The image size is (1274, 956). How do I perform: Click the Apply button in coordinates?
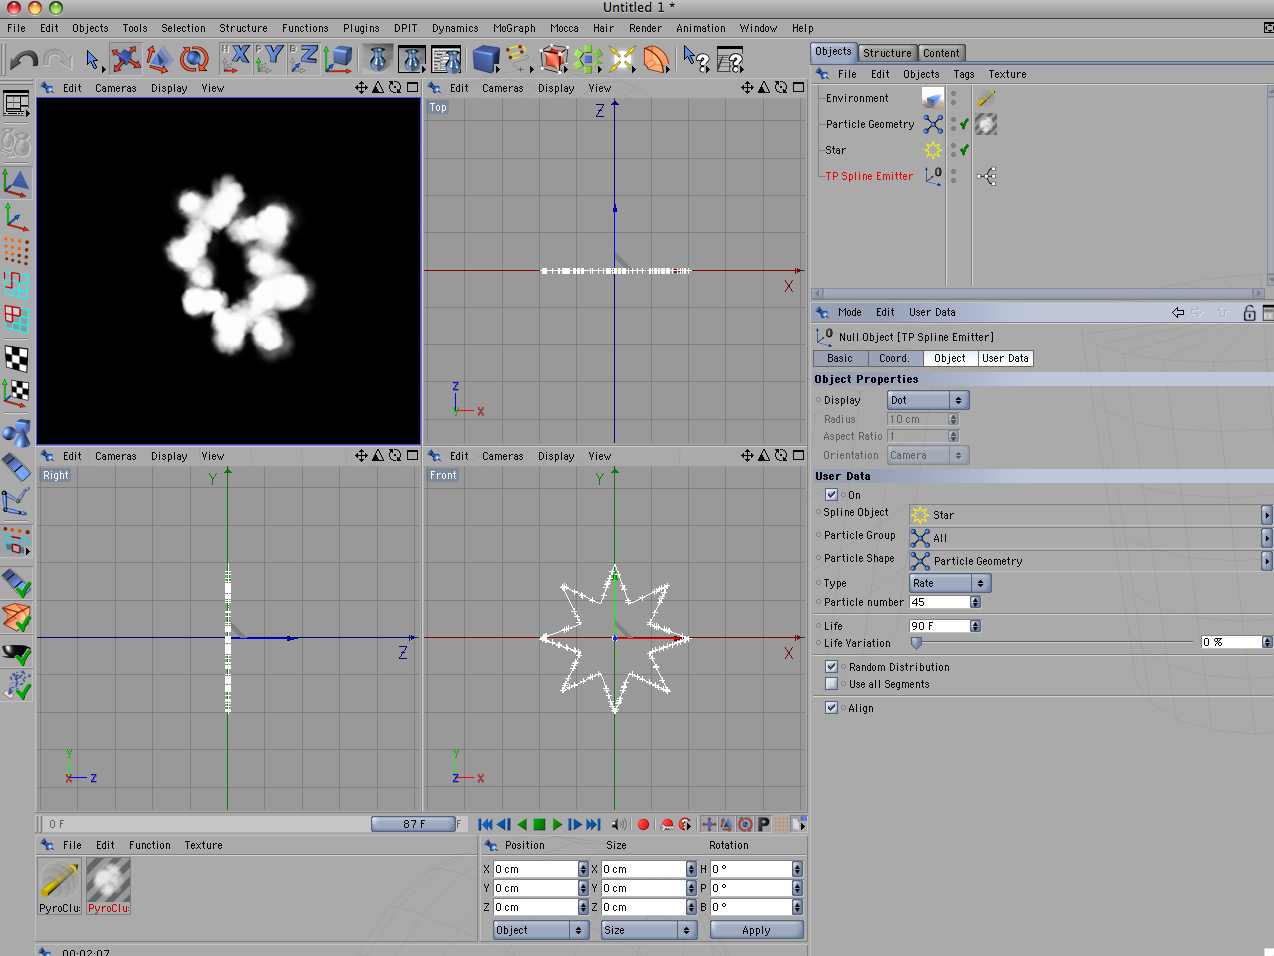coord(756,930)
